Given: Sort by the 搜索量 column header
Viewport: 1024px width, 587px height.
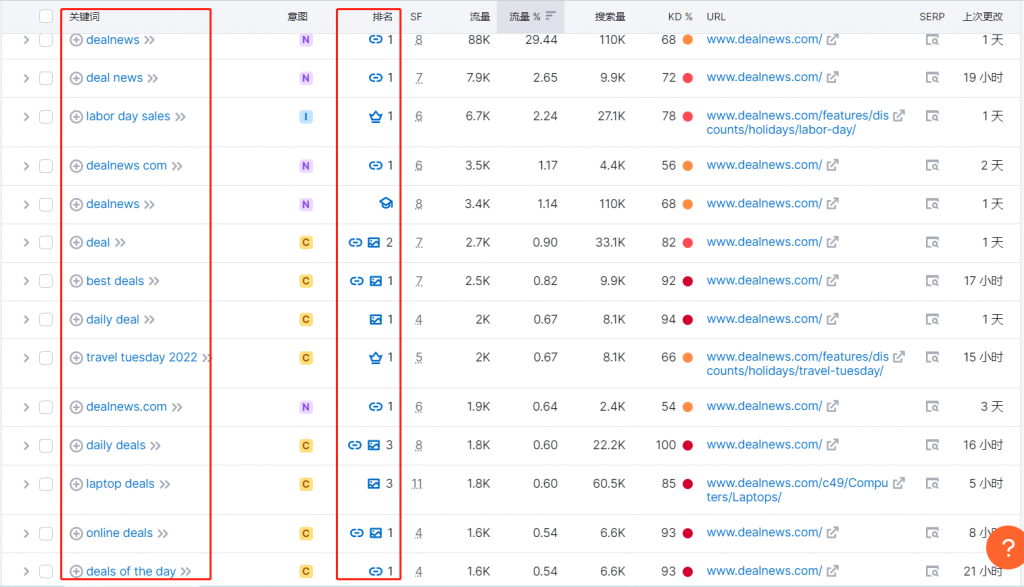Looking at the screenshot, I should point(610,16).
